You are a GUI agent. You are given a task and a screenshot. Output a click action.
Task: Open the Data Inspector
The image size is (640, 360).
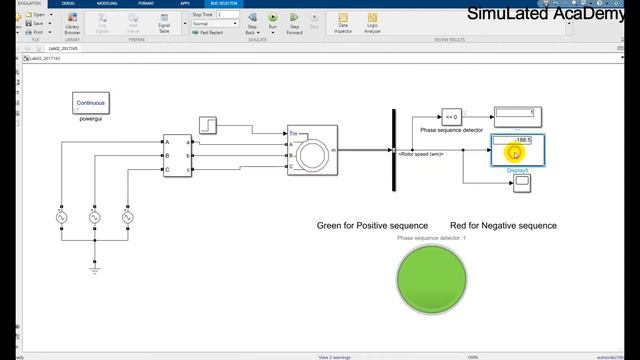coord(343,23)
